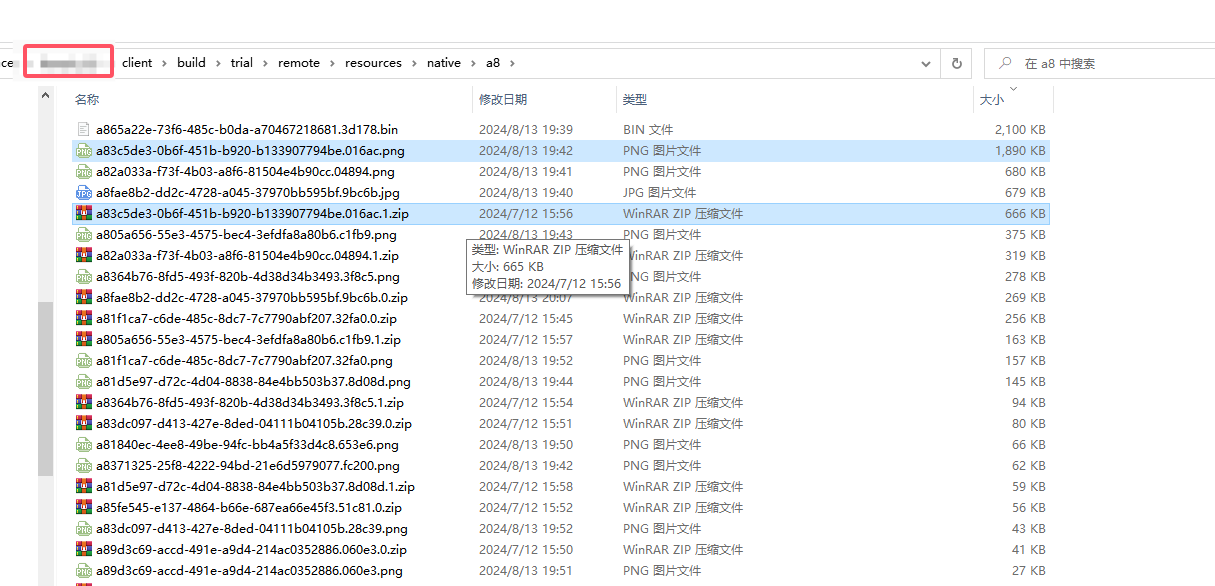Go to the trial folder in breadcrumb

242,63
